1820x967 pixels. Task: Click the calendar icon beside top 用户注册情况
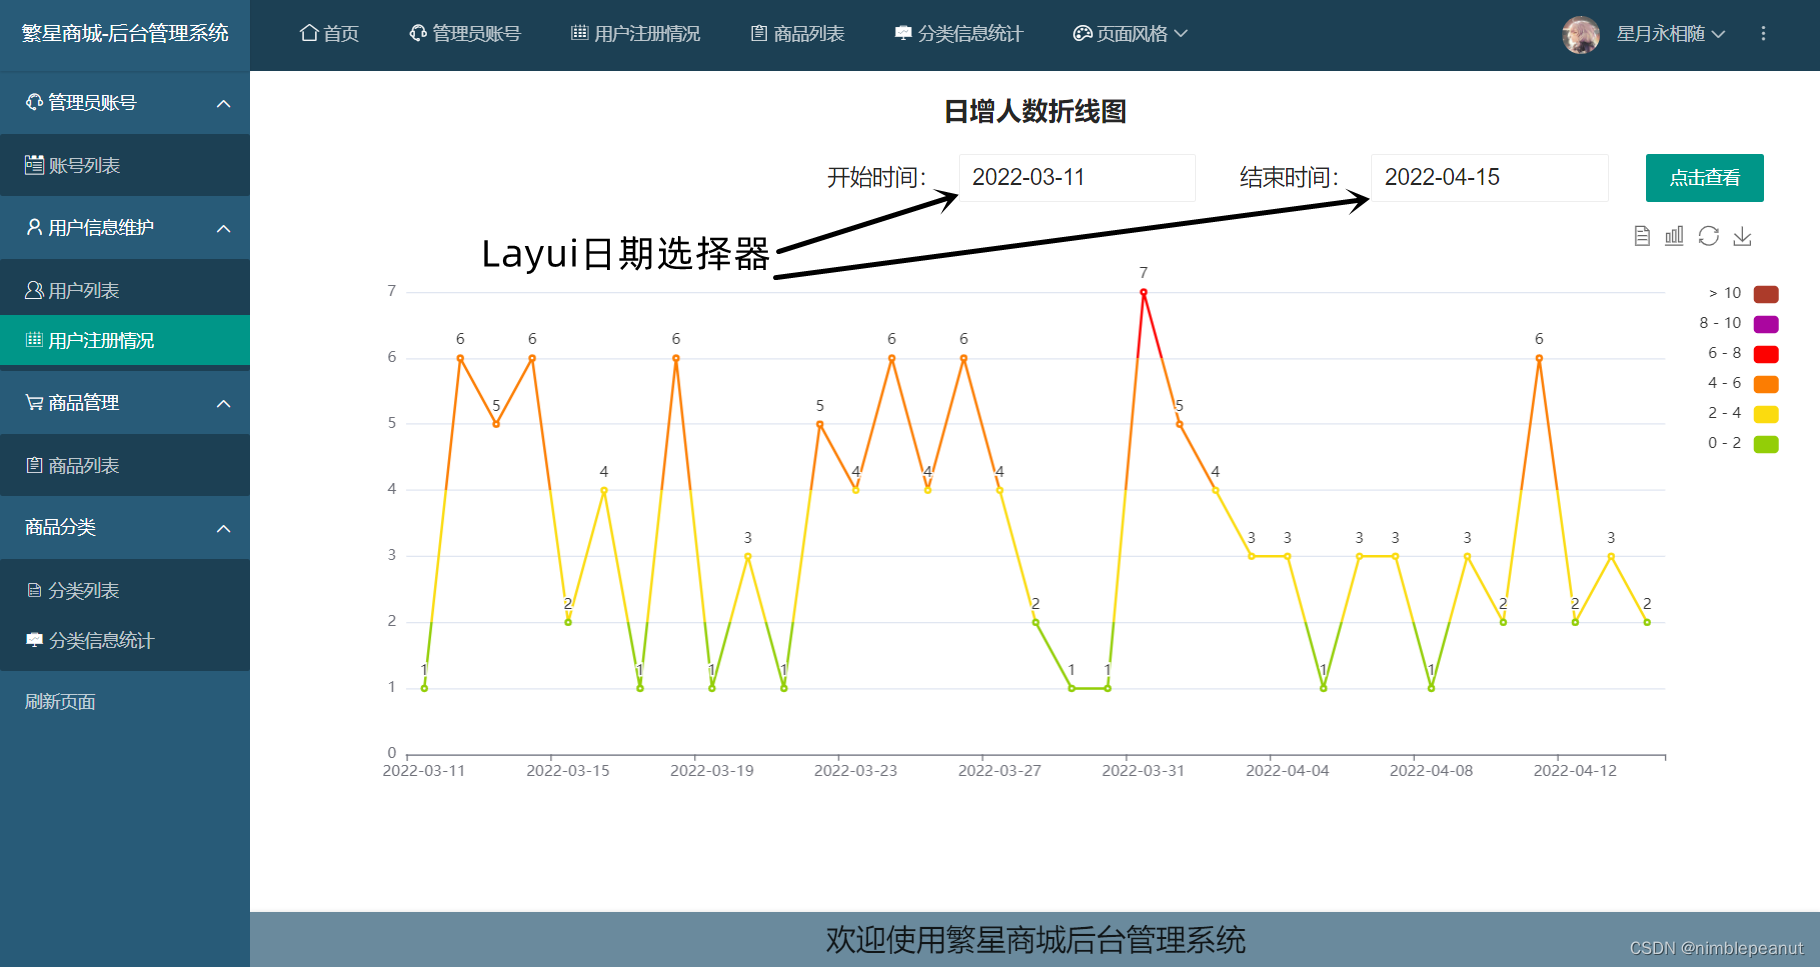[579, 33]
